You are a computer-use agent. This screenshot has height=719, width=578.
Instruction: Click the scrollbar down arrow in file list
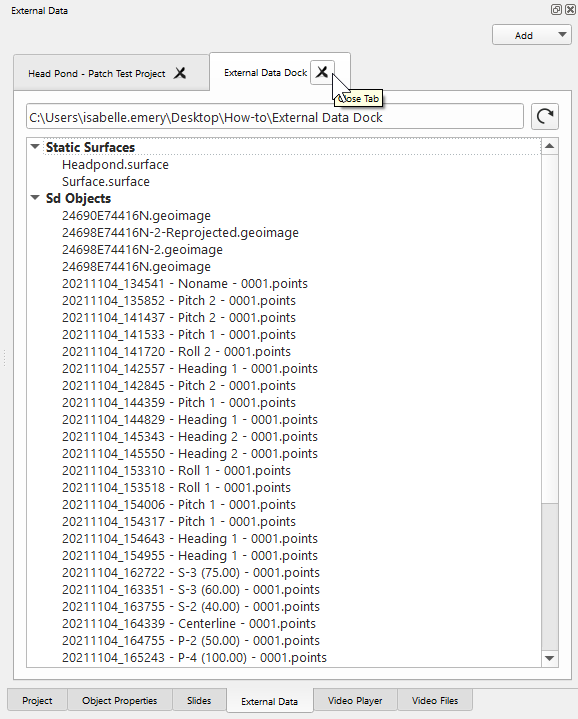(x=550, y=658)
